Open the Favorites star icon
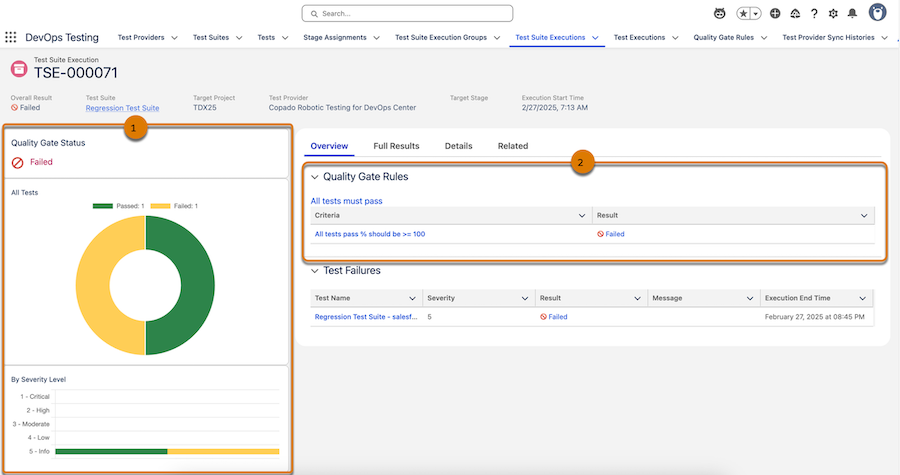 coord(743,13)
